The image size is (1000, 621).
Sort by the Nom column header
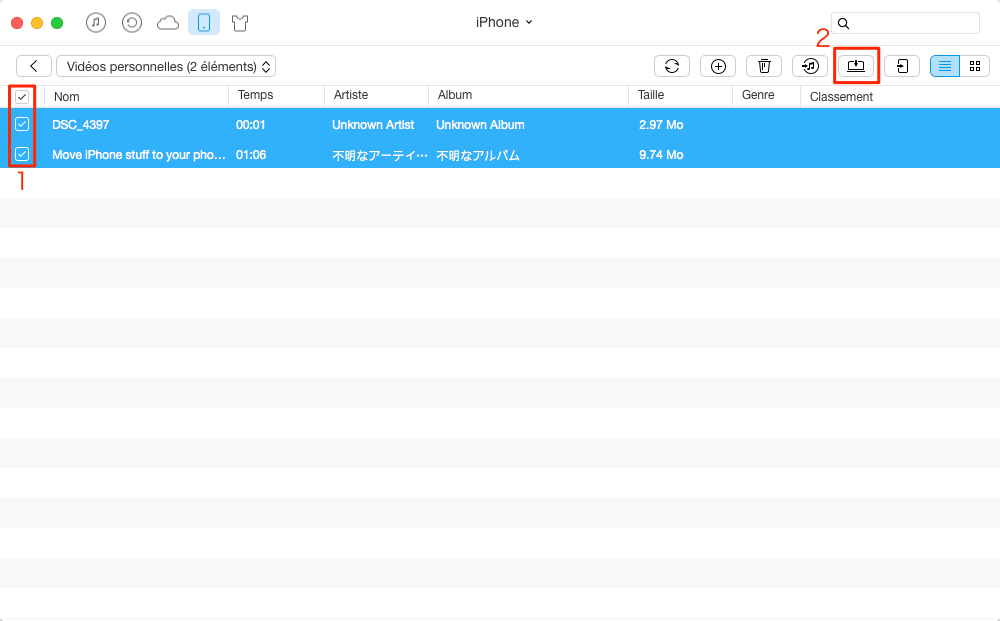66,97
